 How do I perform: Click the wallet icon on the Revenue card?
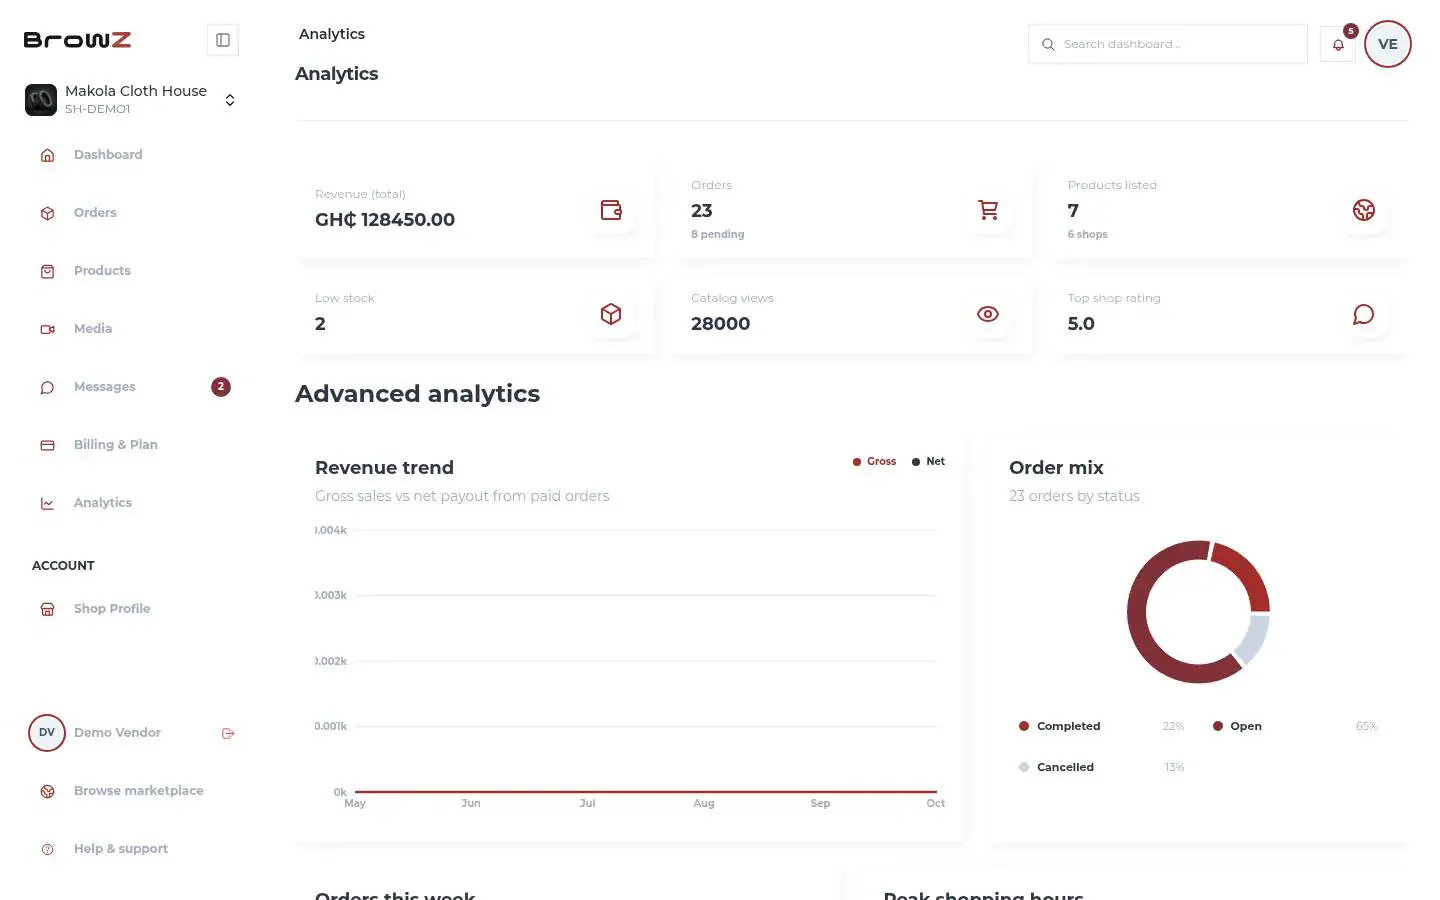point(611,210)
